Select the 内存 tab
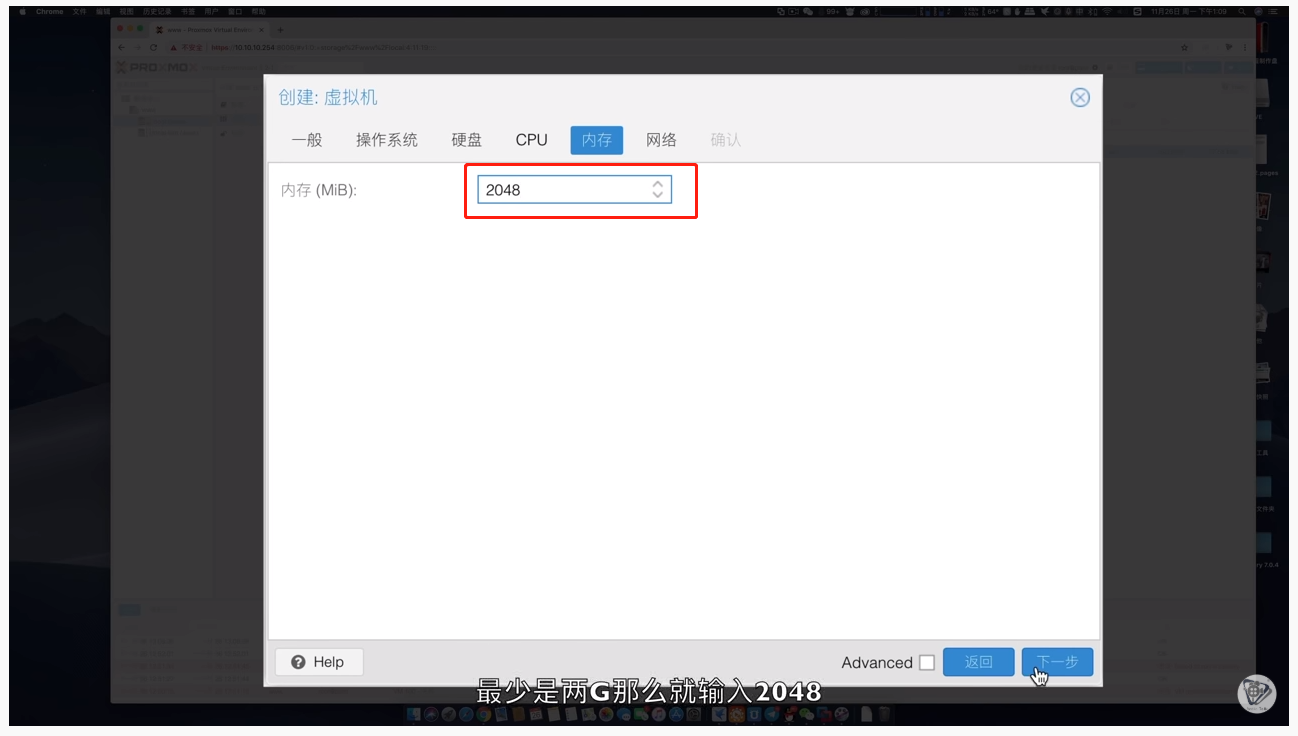 597,140
